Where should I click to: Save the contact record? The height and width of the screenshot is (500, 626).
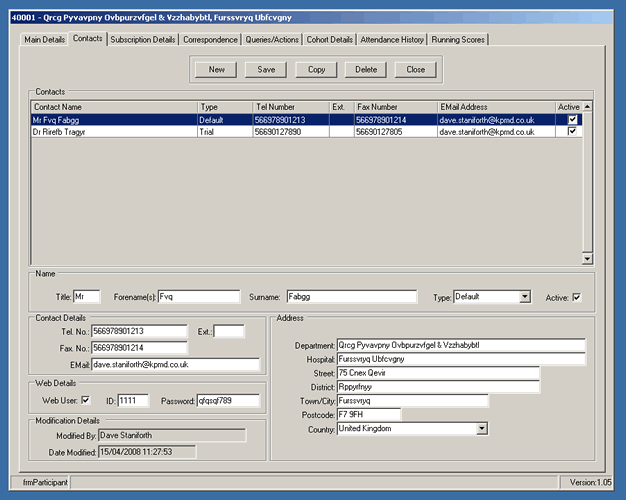(x=266, y=69)
